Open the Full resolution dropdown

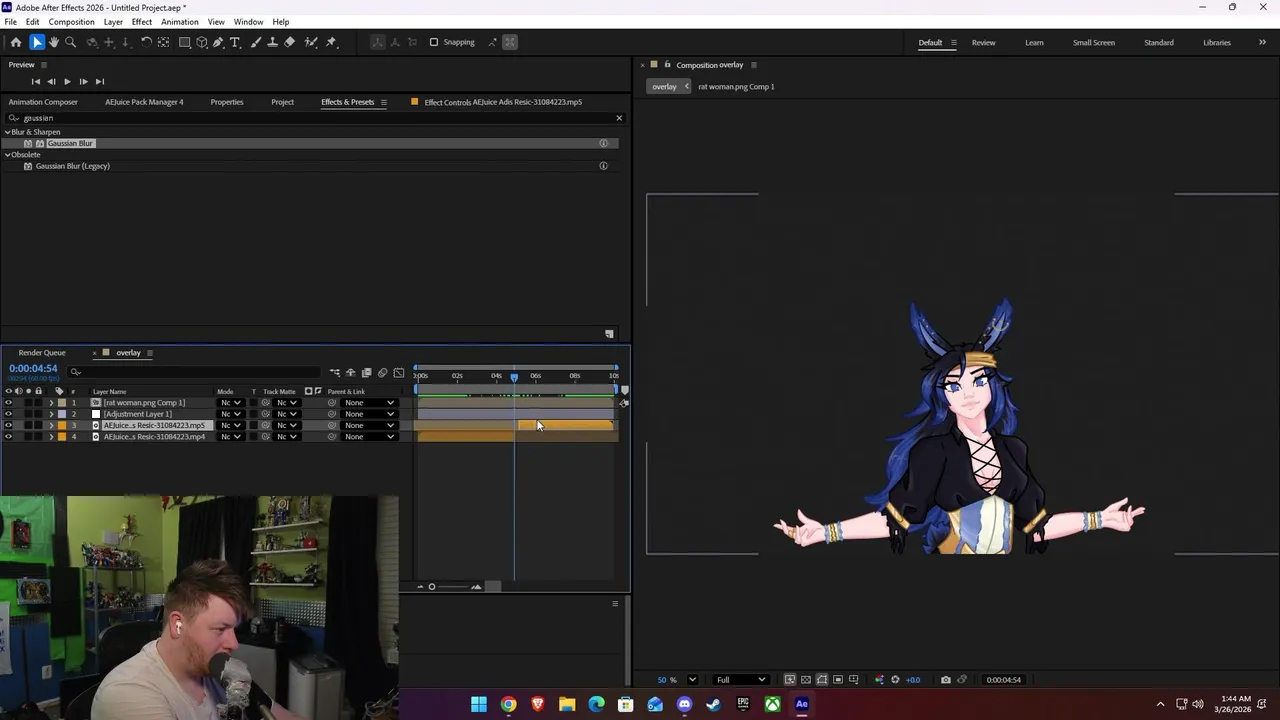coord(740,680)
